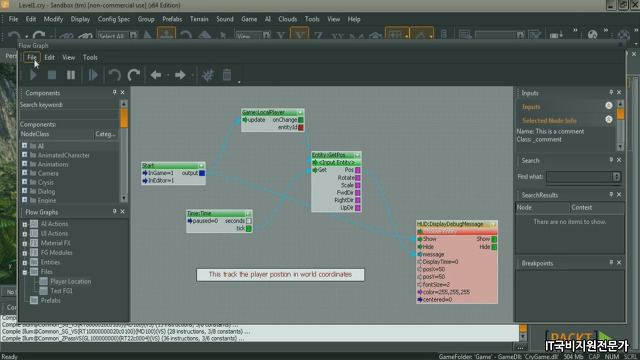
Task: Close the SearchResults panel
Action: pyautogui.click(x=619, y=195)
